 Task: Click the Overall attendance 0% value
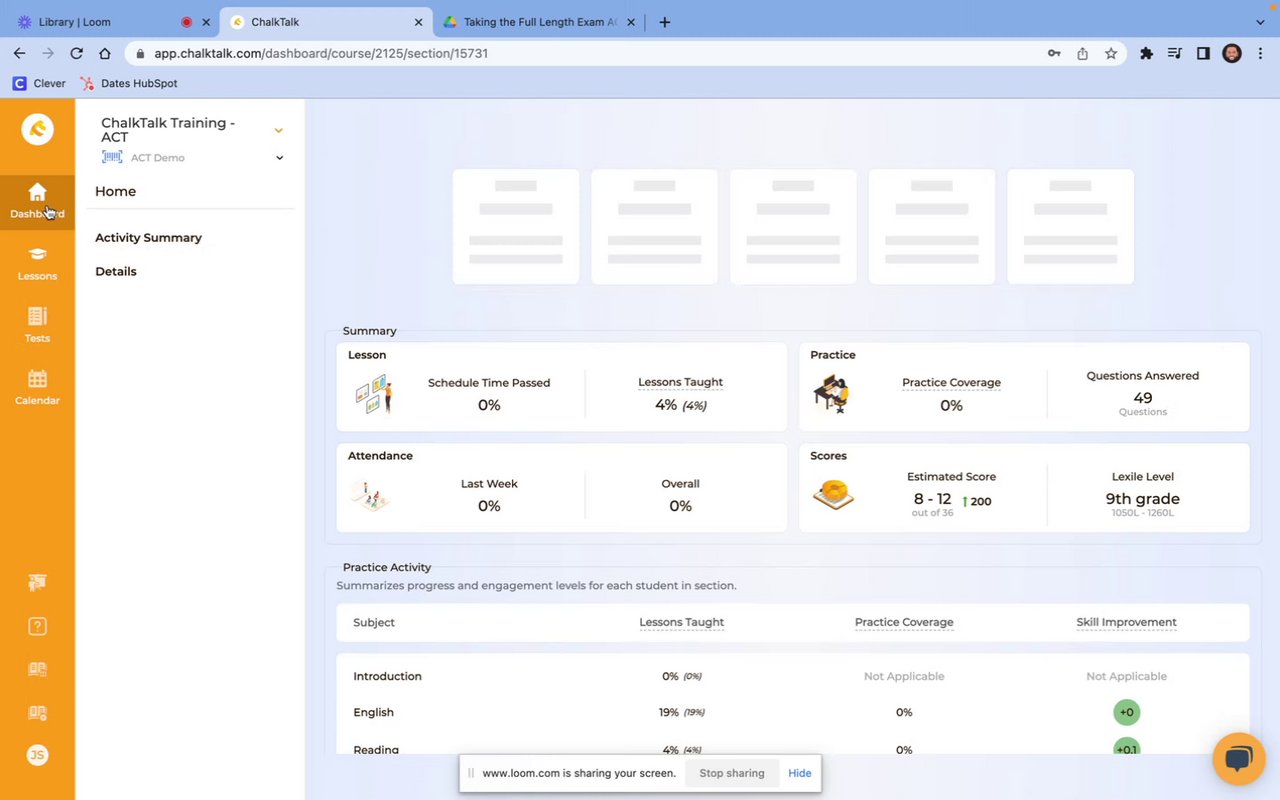(680, 506)
